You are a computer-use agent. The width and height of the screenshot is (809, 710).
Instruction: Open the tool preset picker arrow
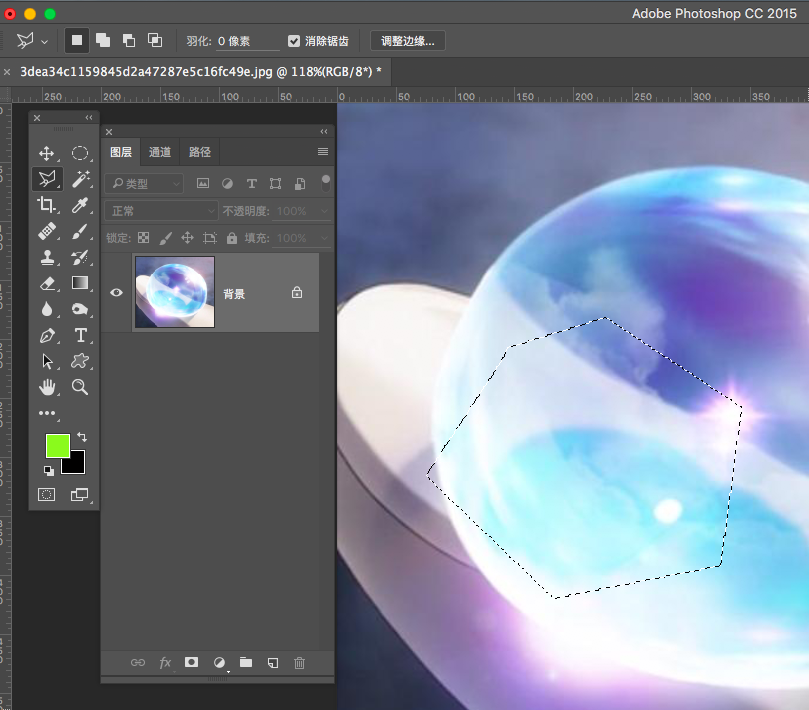coord(45,41)
